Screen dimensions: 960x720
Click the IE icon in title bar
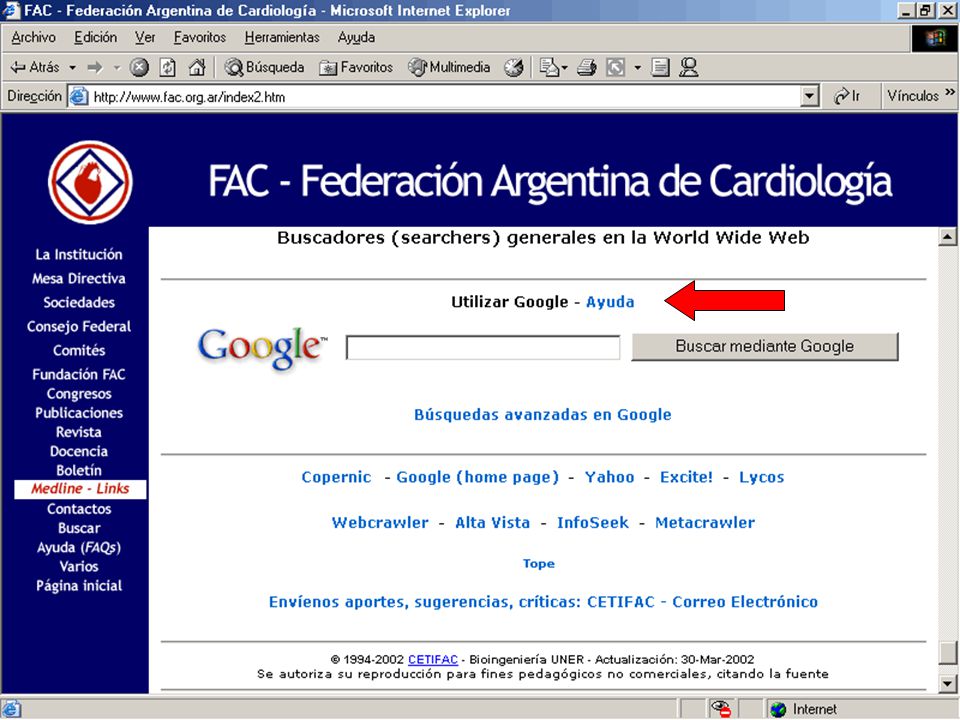point(12,10)
